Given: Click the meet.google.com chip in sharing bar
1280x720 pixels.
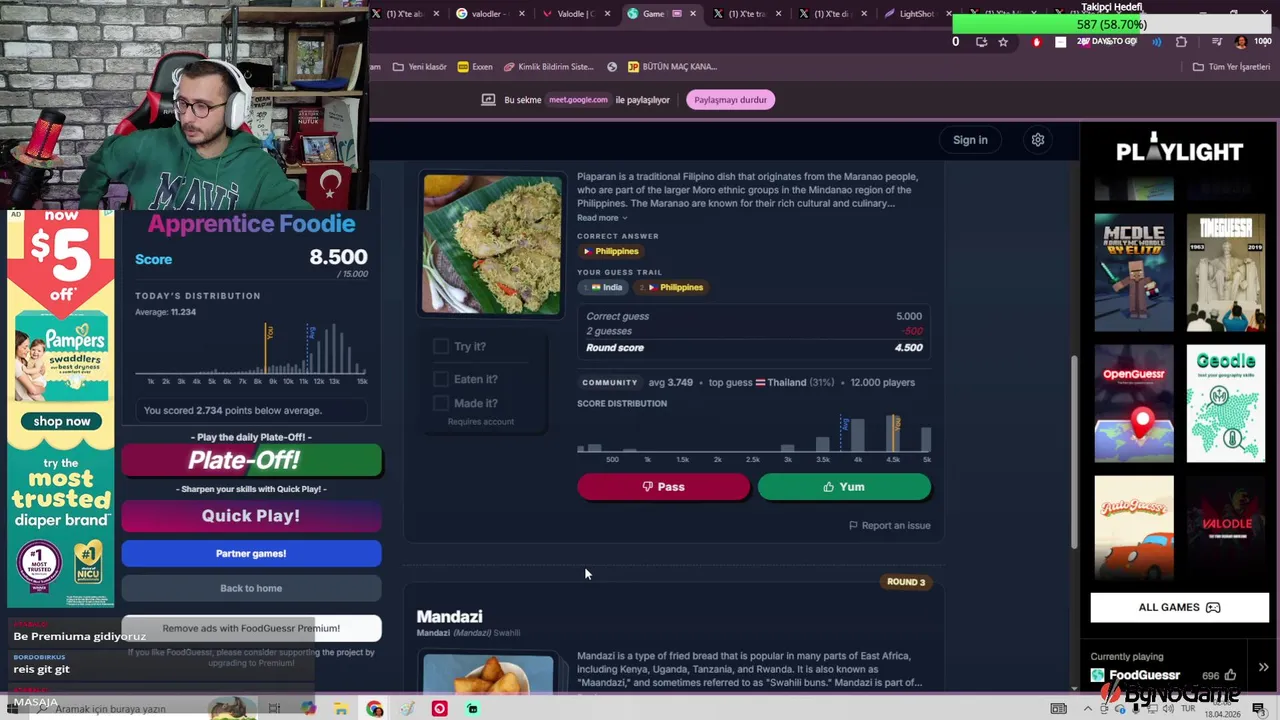Looking at the screenshot, I should 578,100.
